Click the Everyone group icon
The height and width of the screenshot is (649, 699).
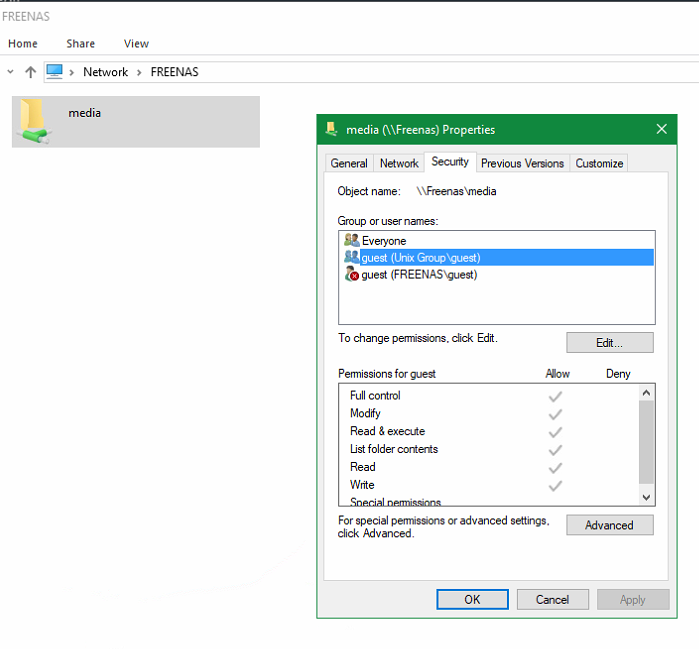click(x=351, y=240)
